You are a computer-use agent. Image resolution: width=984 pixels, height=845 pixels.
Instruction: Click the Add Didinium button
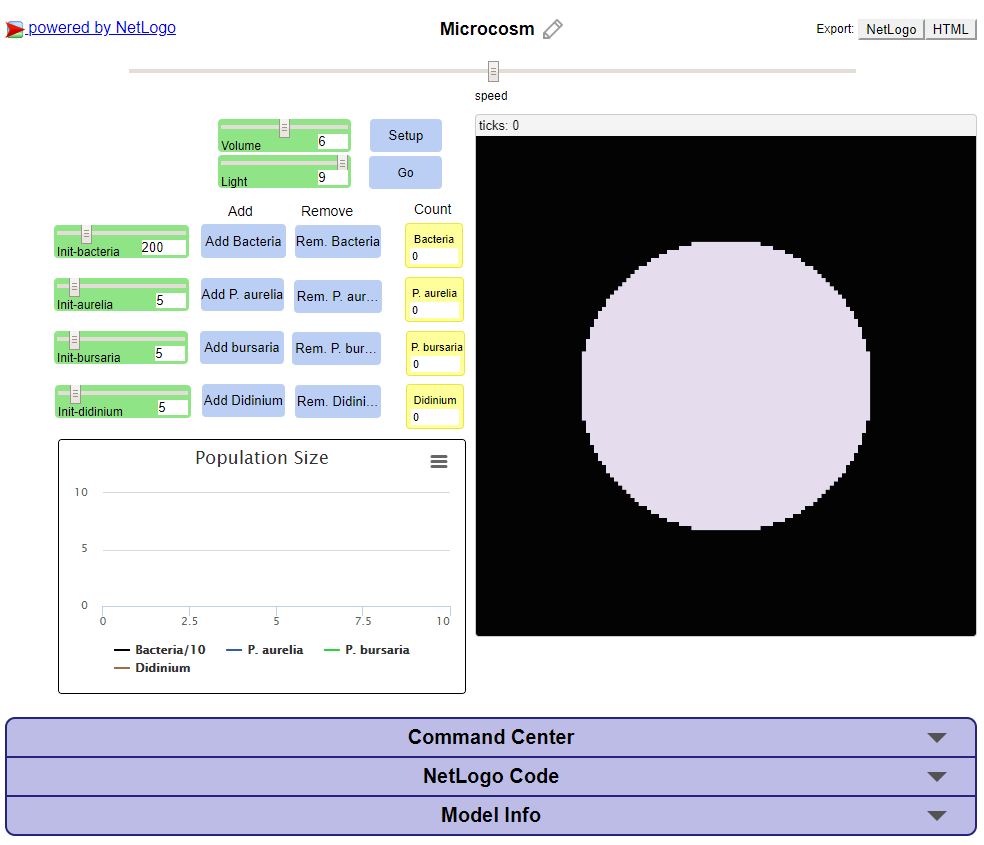tap(243, 401)
